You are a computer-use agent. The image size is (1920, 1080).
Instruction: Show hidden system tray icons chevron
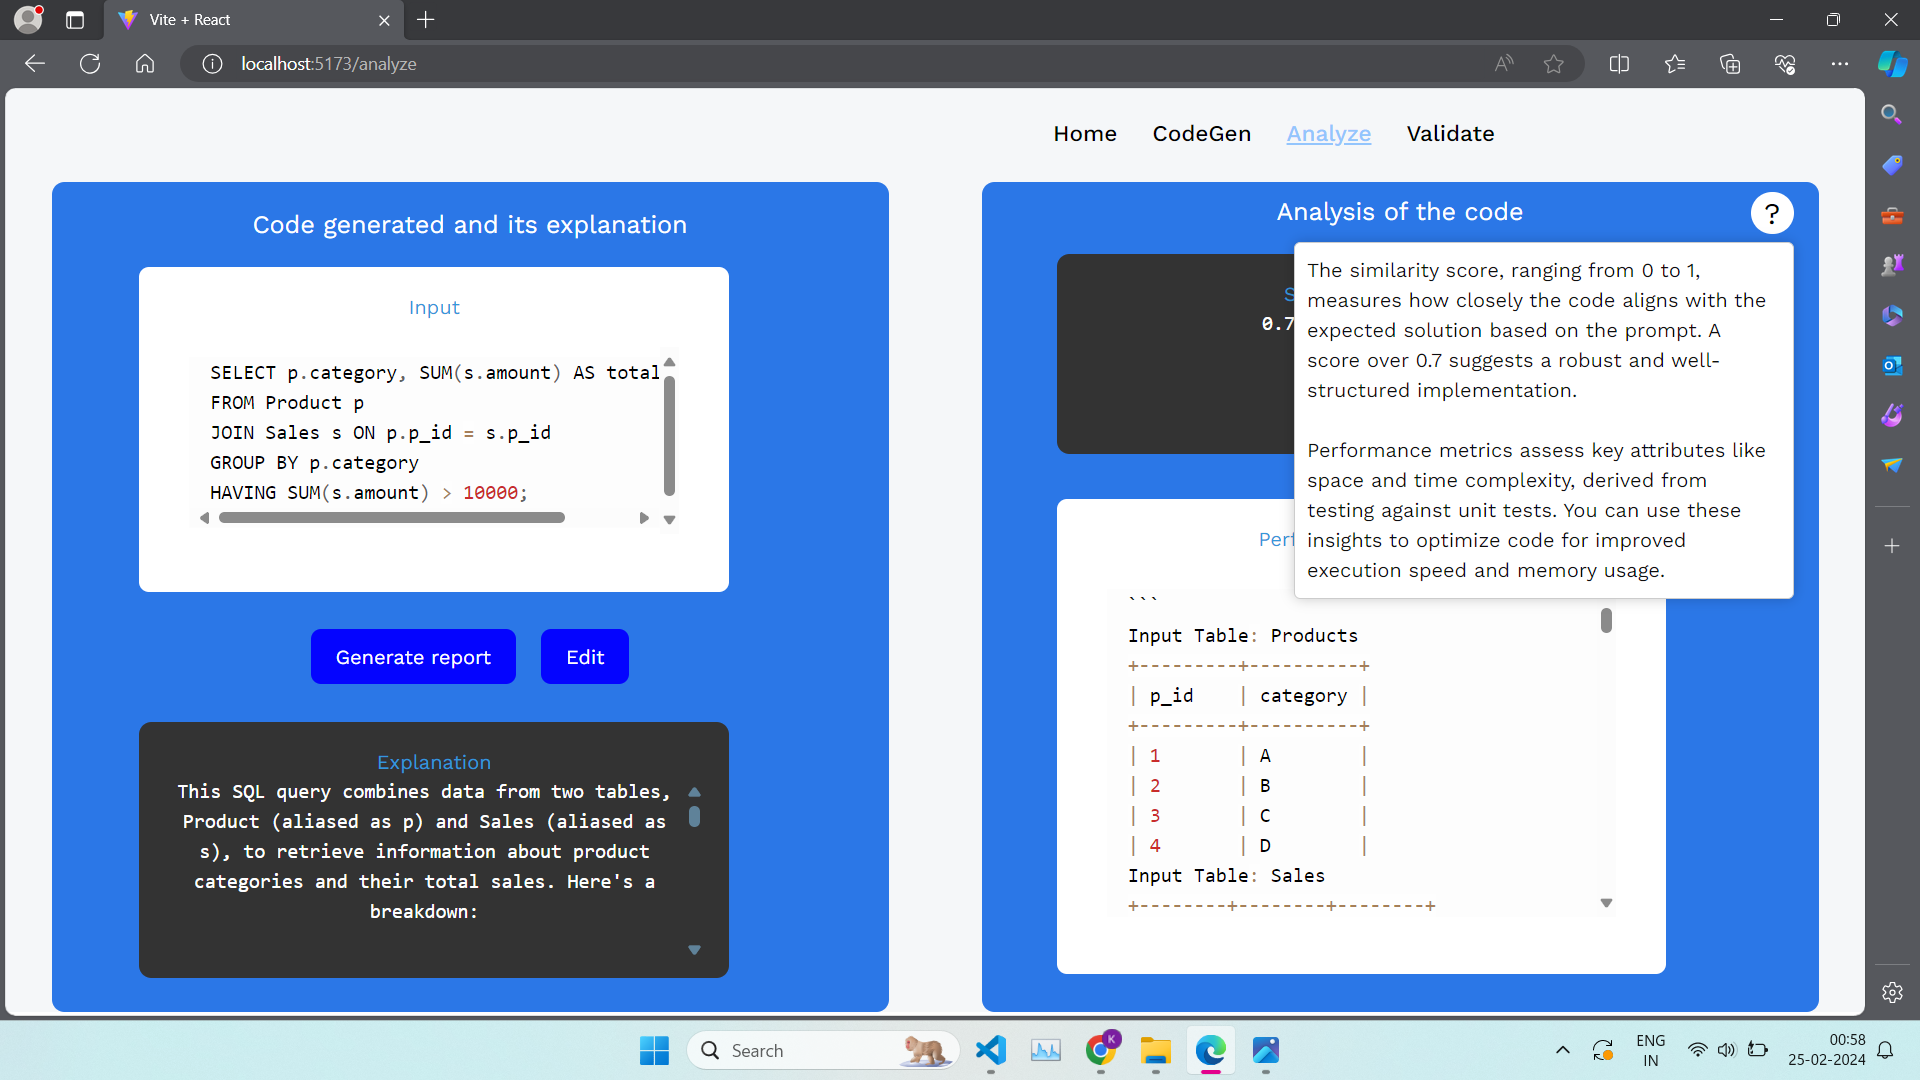click(x=1562, y=1050)
